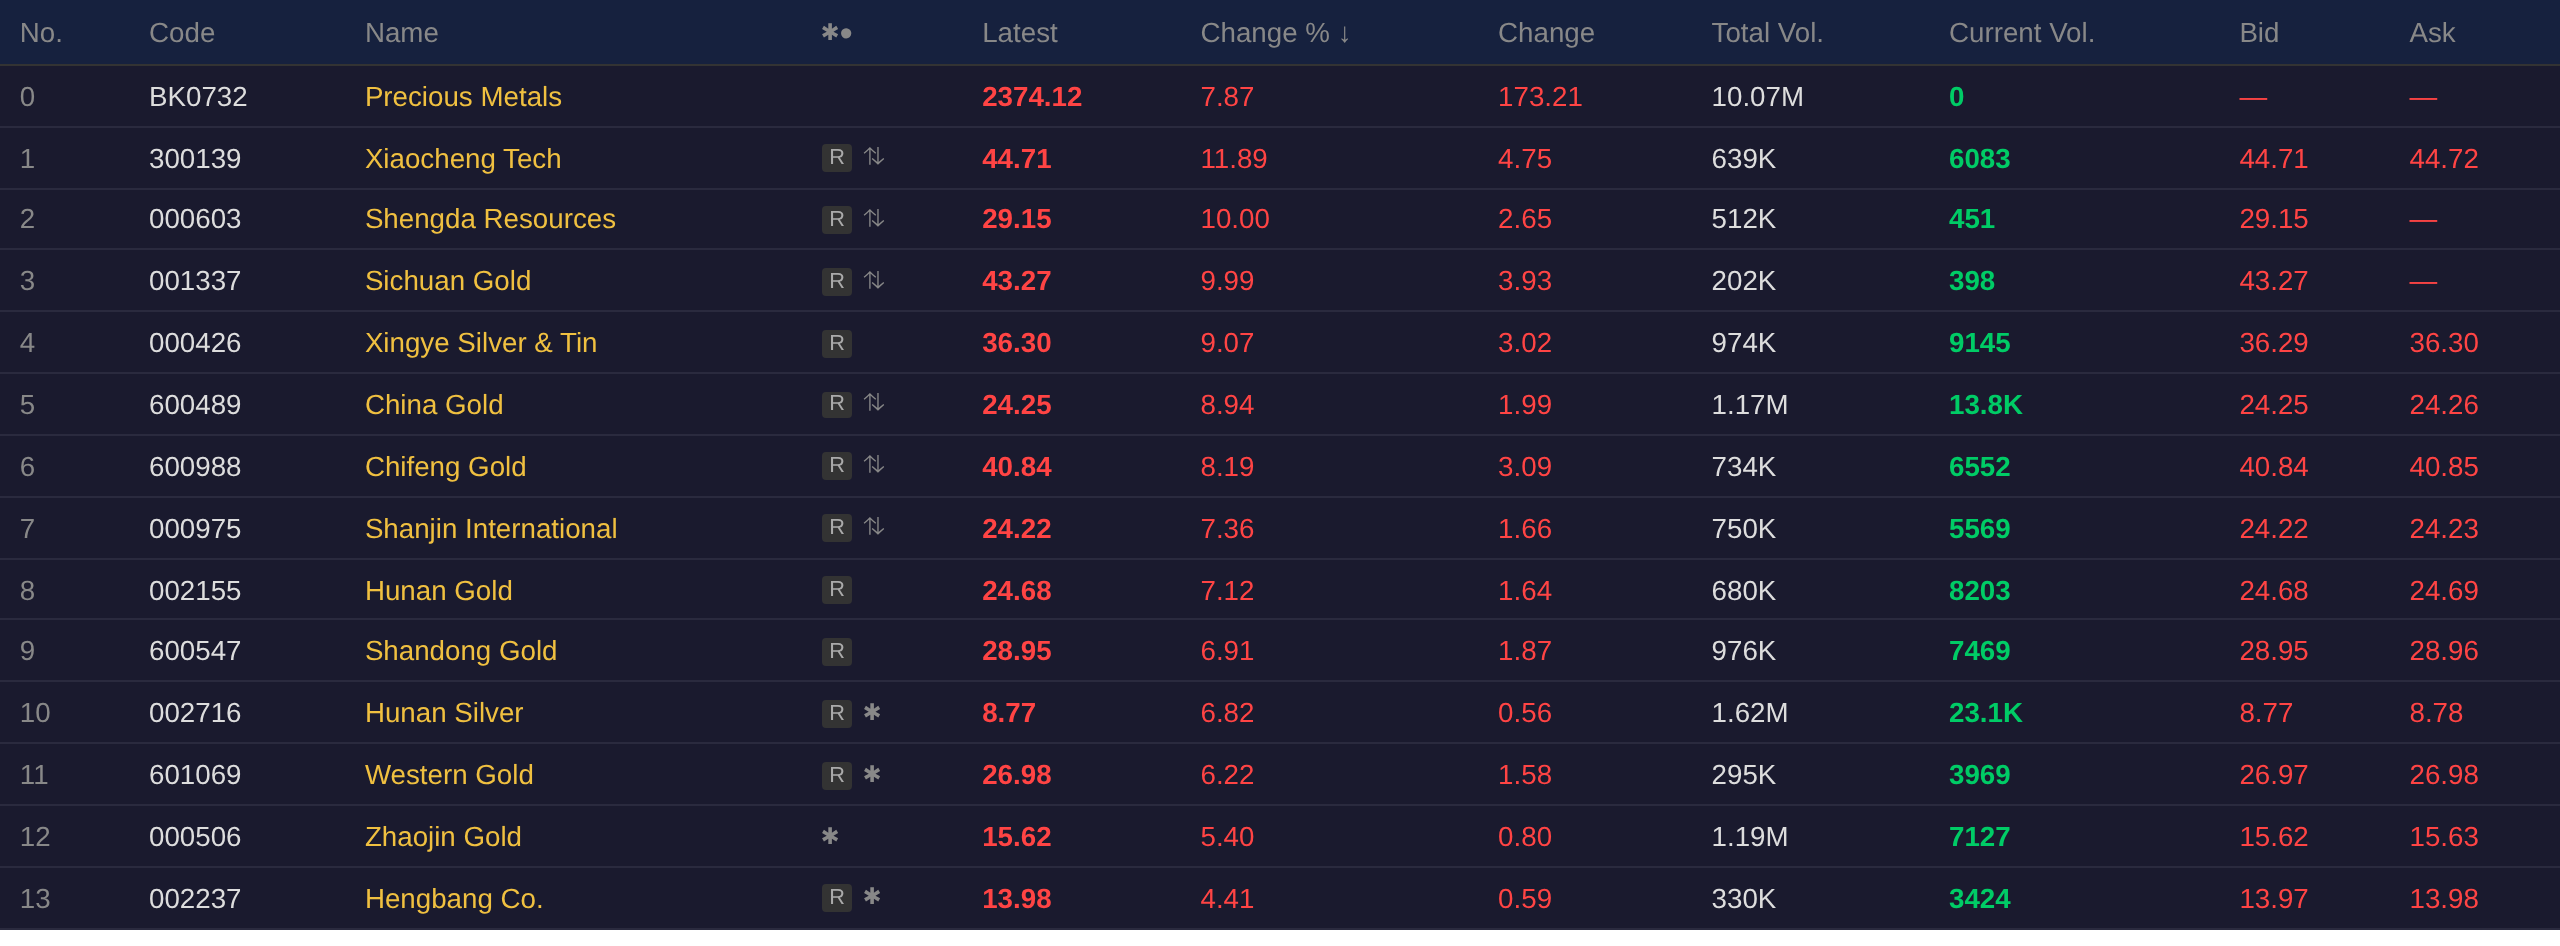Sort the table by Code header
This screenshot has width=2560, height=946.
click(182, 33)
